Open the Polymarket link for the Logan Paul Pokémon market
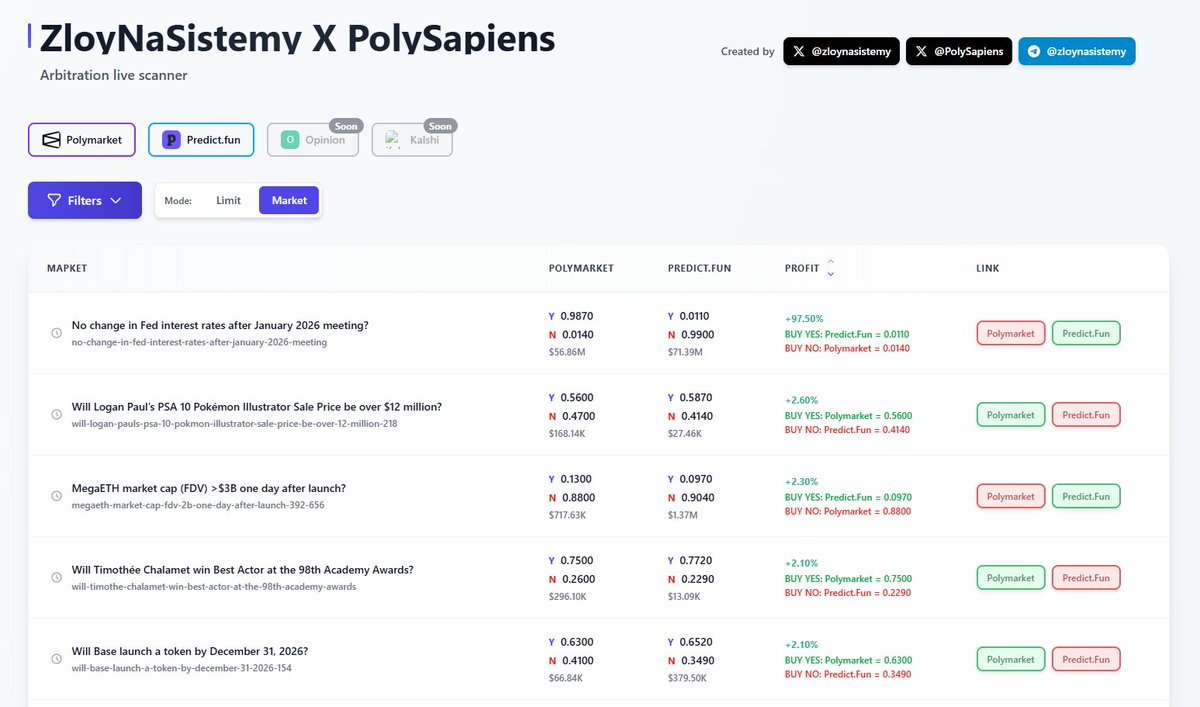 point(1011,415)
